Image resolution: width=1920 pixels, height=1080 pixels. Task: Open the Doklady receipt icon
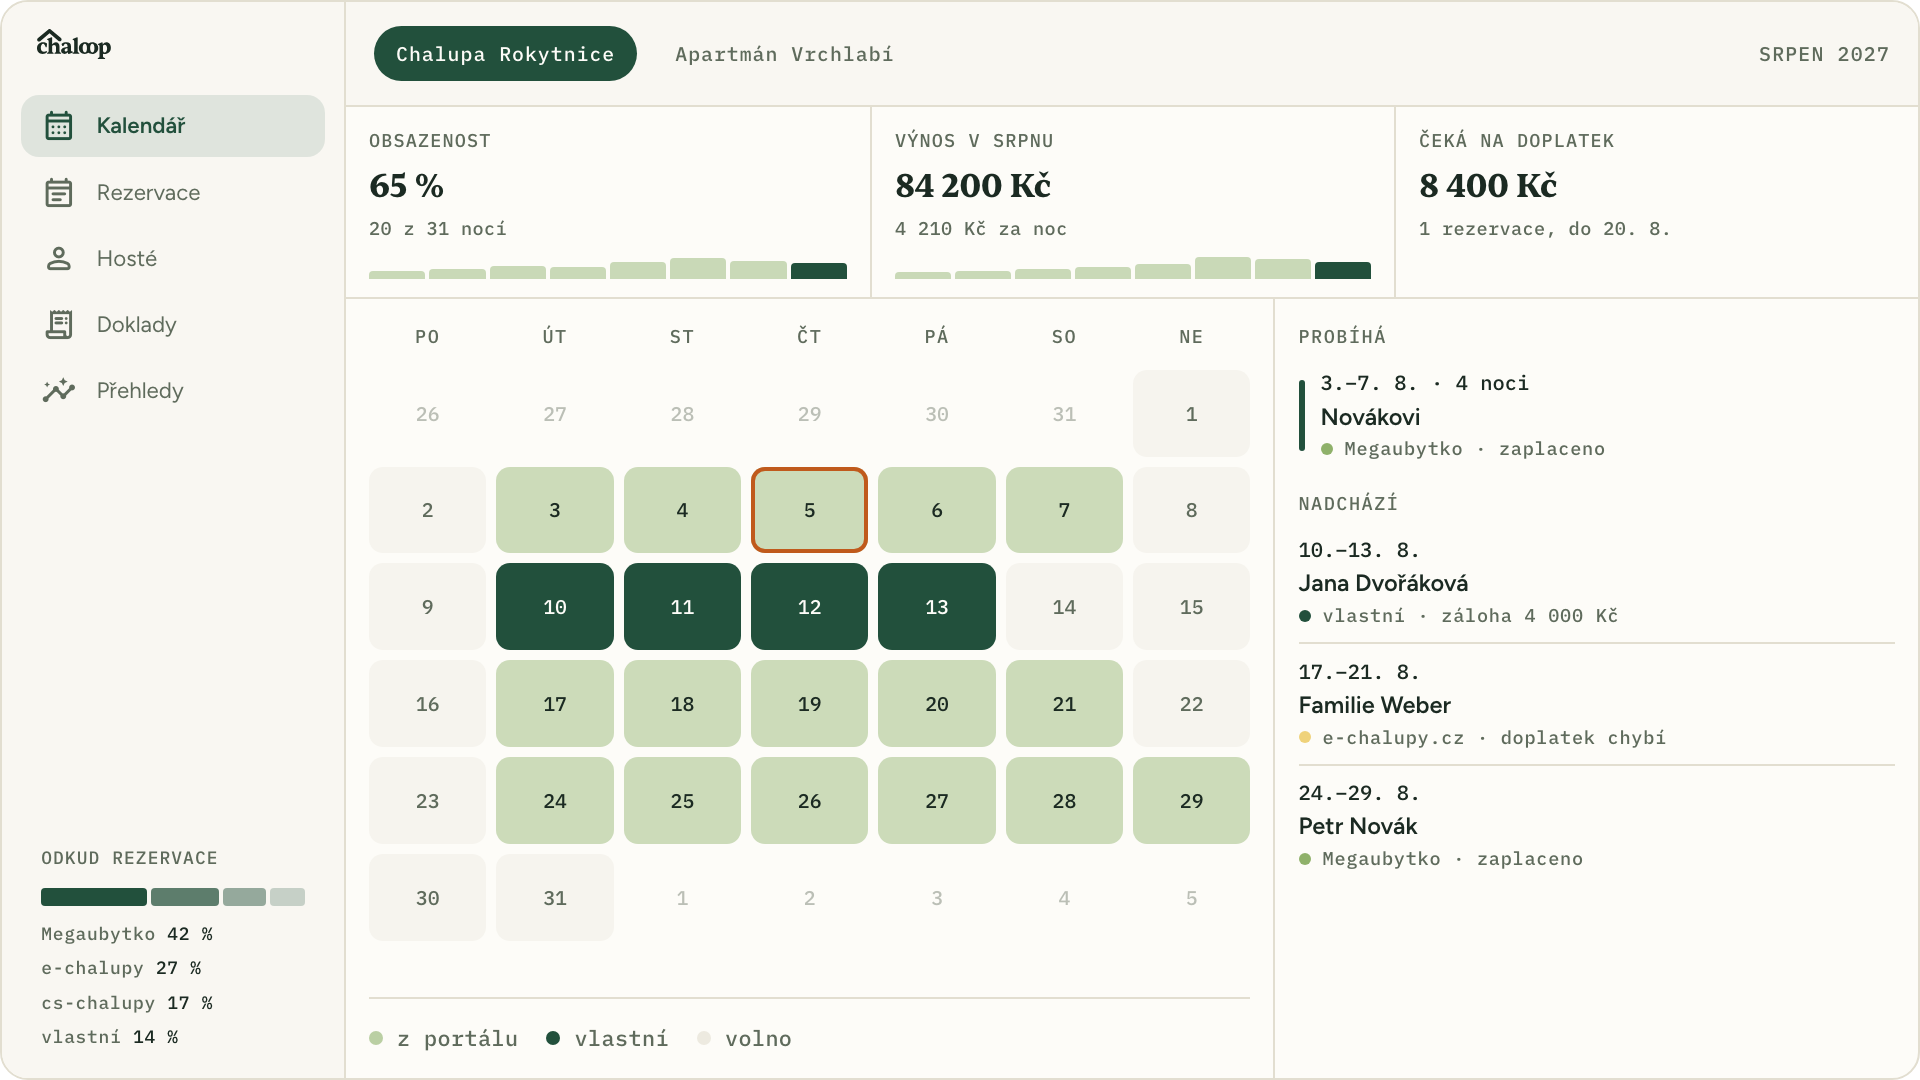(59, 325)
